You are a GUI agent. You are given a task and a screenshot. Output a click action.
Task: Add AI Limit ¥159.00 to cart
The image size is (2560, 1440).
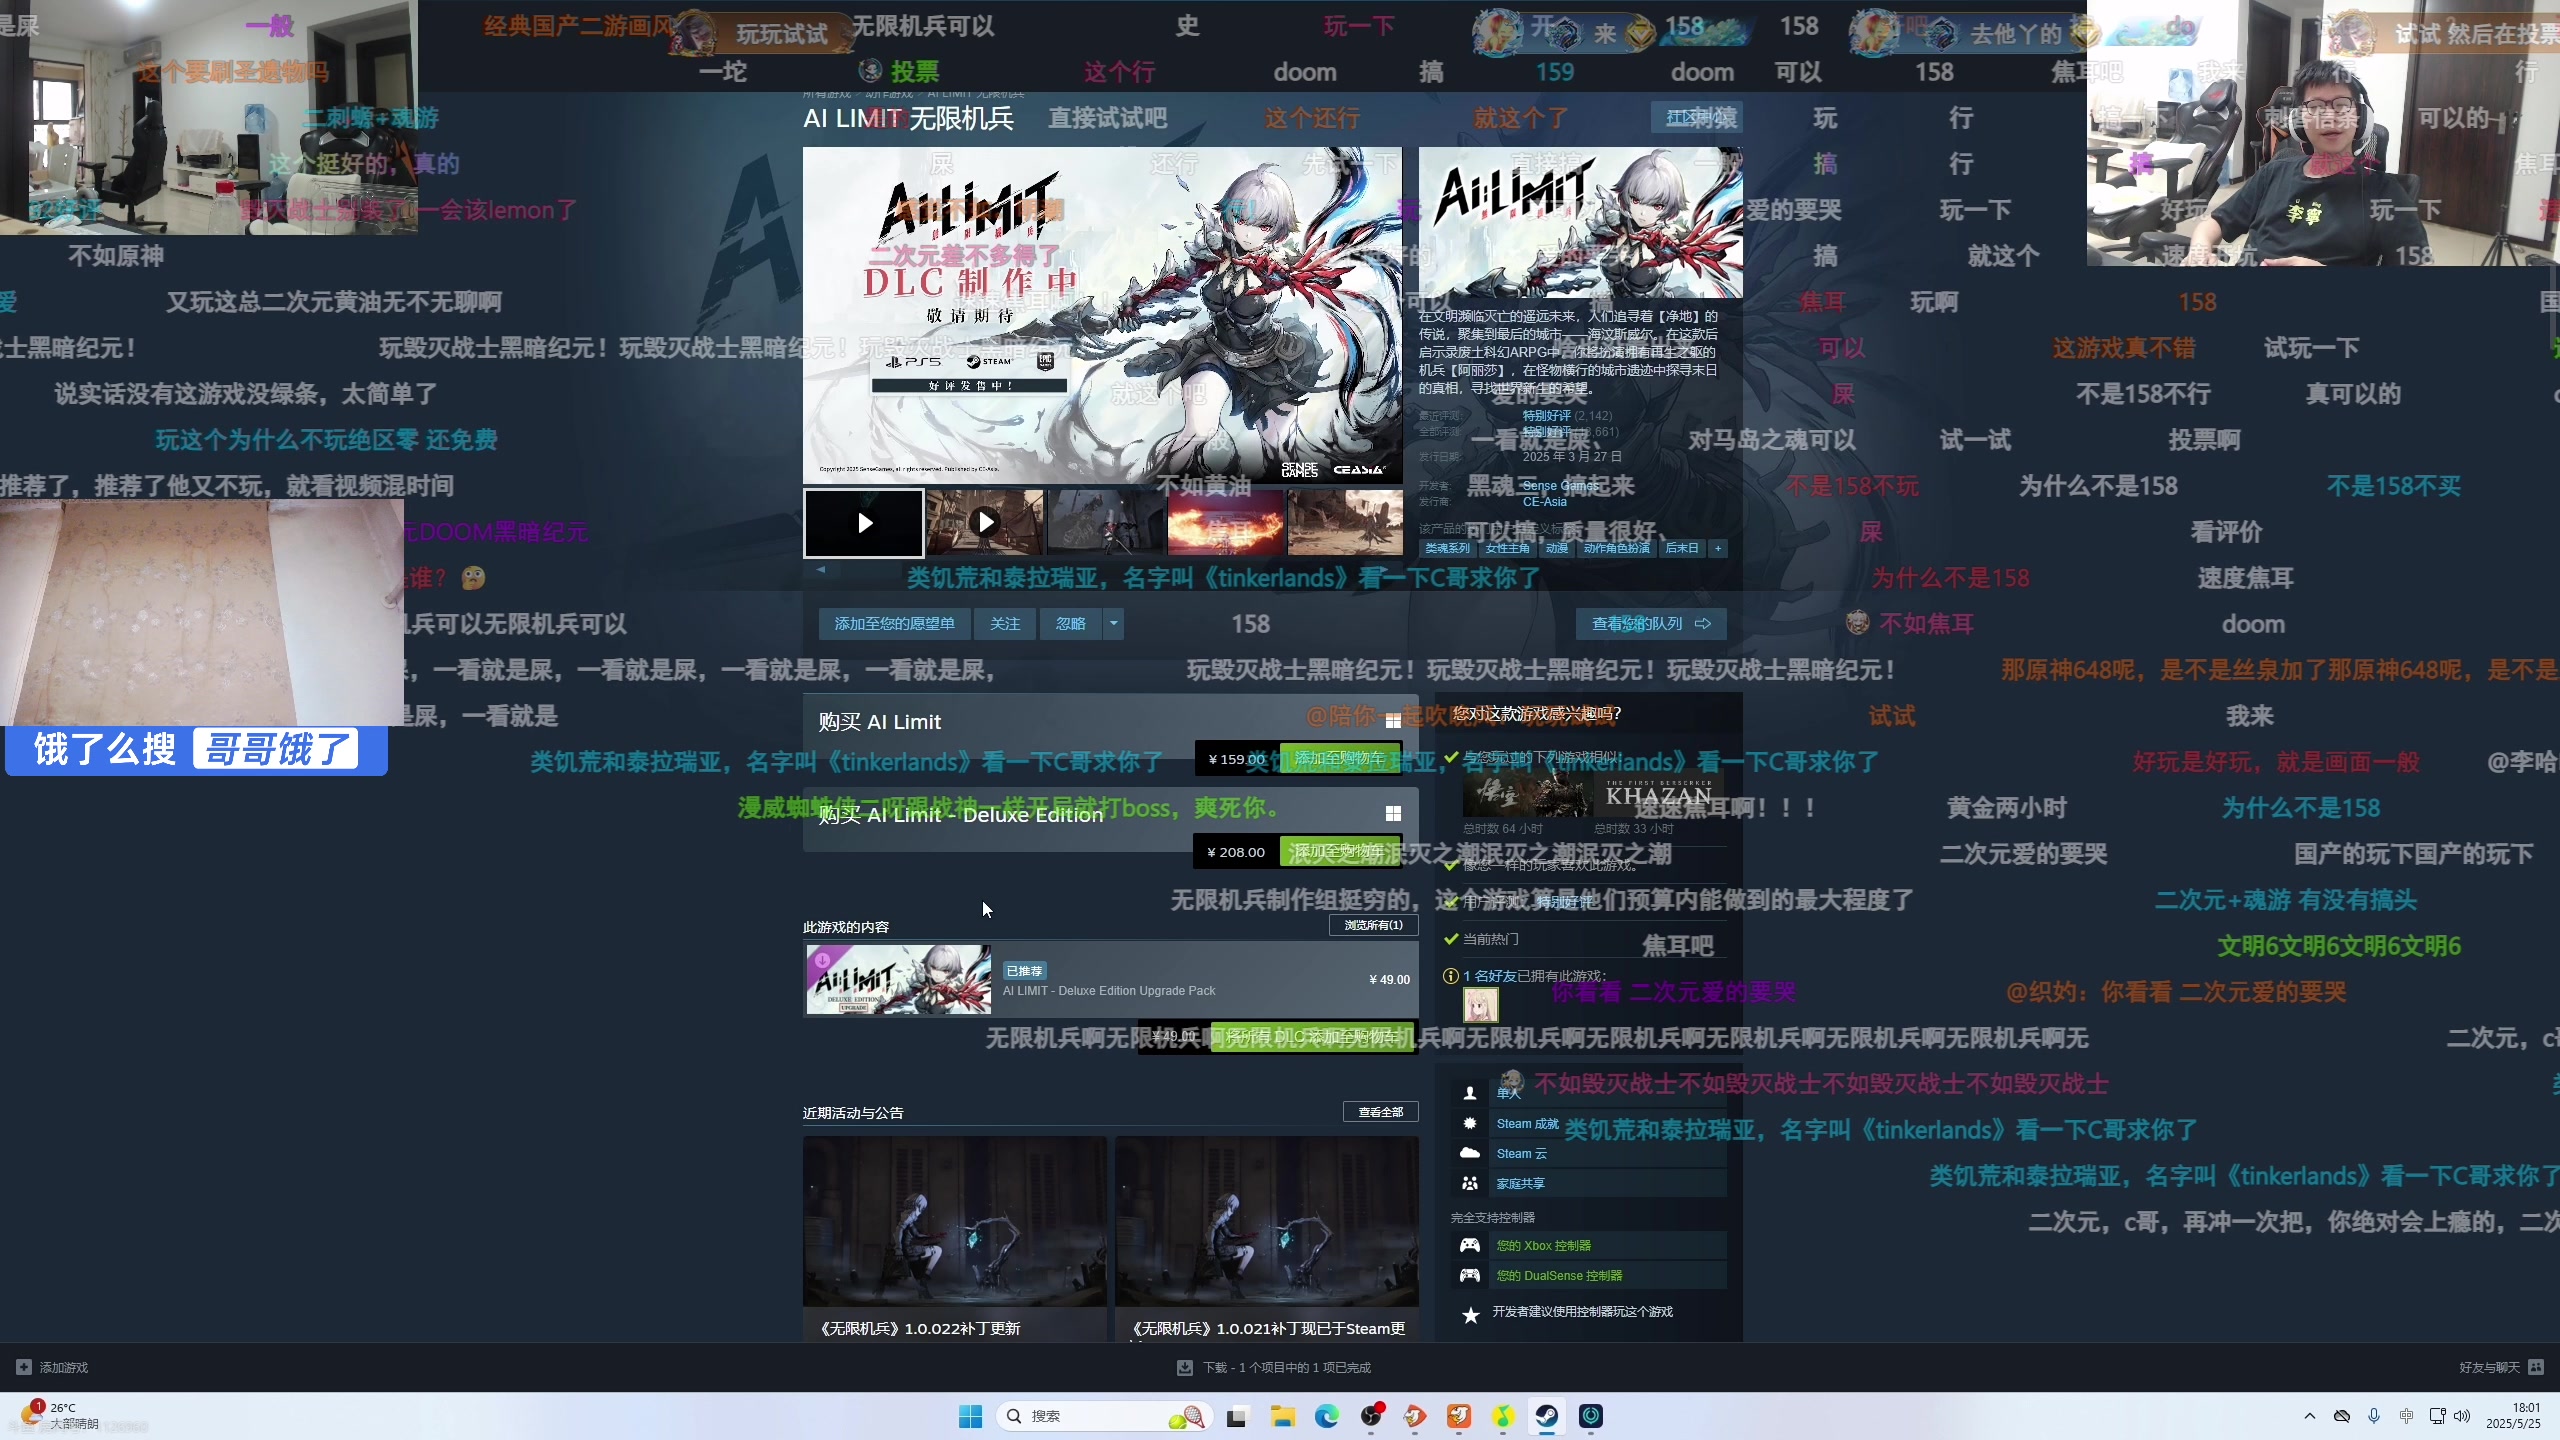[1340, 758]
